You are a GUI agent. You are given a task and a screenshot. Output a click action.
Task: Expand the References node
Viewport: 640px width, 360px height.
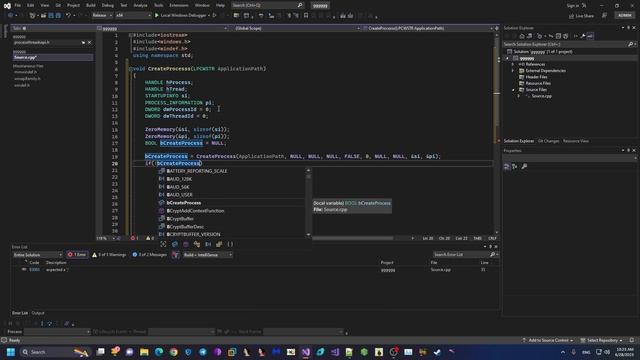coord(513,64)
